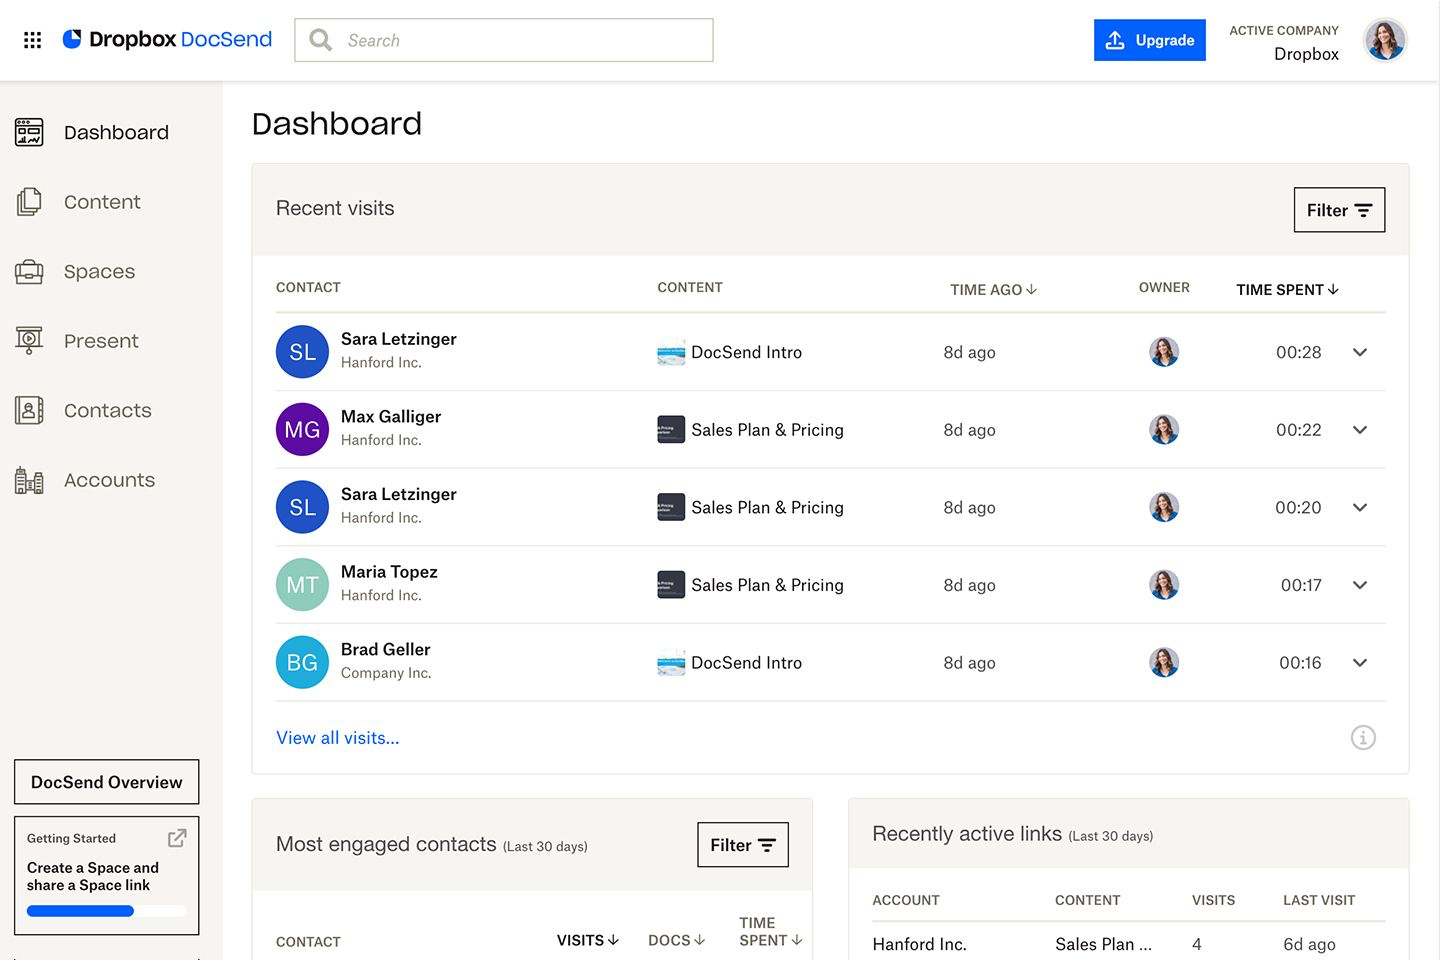Click the View all visits link
Viewport: 1440px width, 960px height.
[x=337, y=738]
